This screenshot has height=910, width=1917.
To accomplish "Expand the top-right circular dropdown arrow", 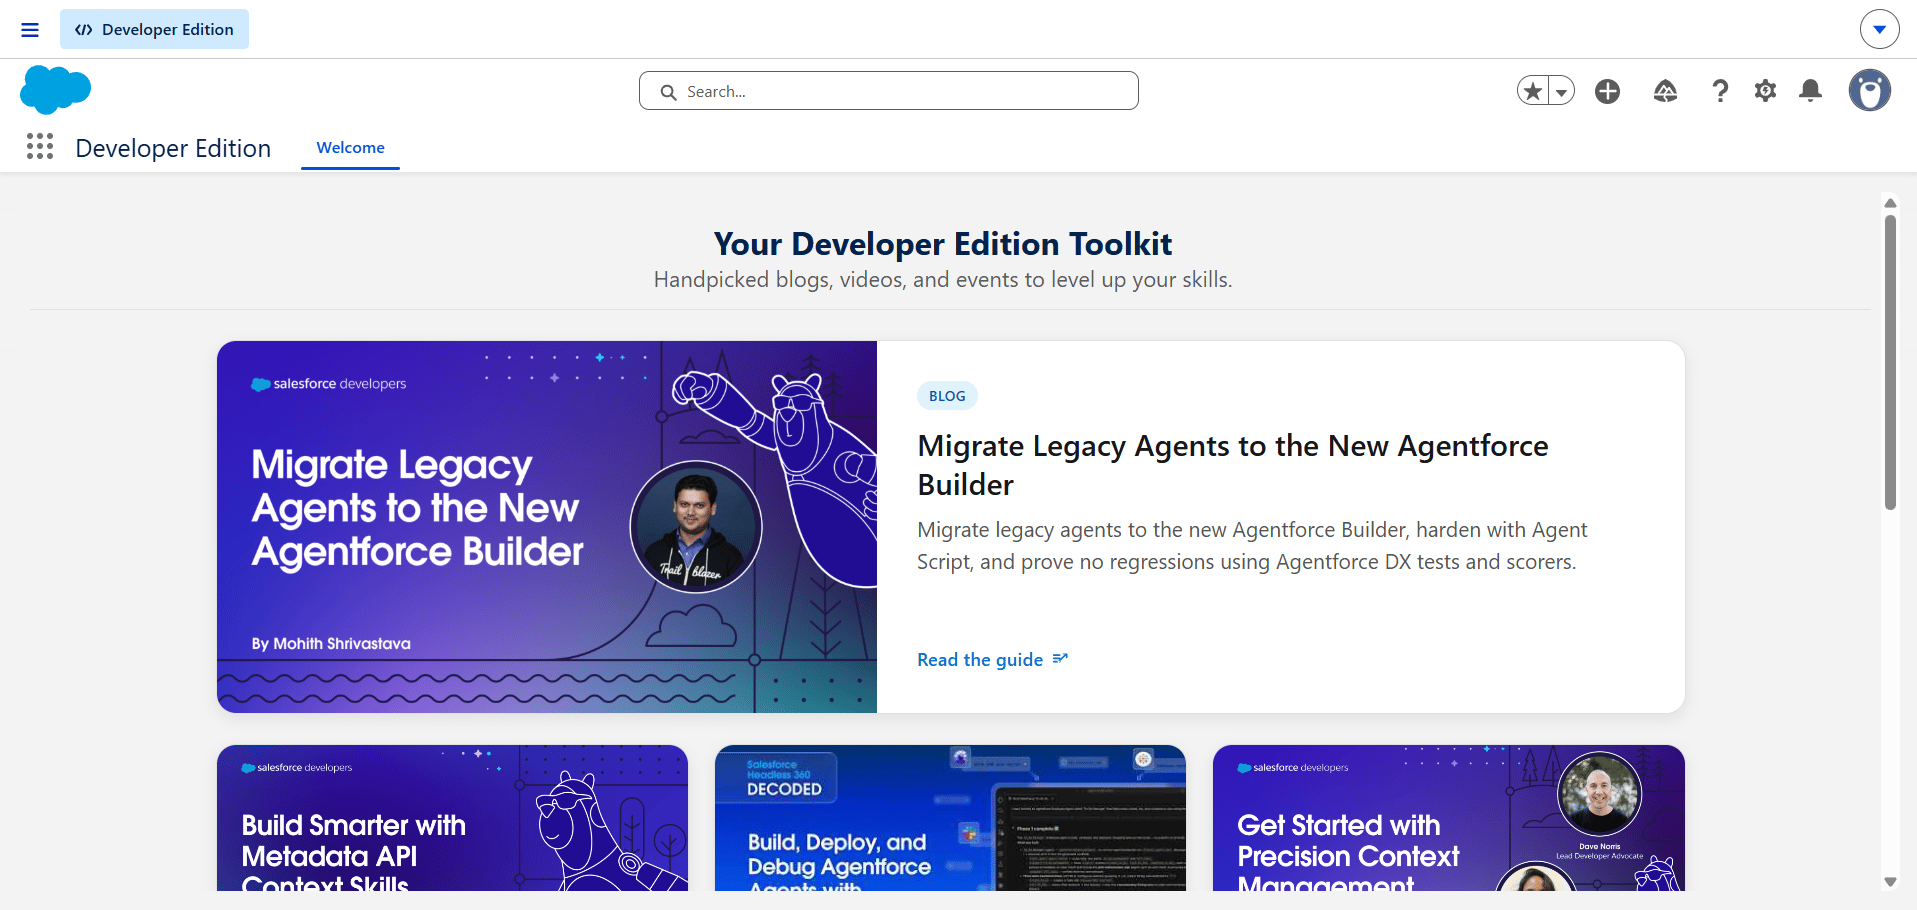I will (x=1879, y=29).
